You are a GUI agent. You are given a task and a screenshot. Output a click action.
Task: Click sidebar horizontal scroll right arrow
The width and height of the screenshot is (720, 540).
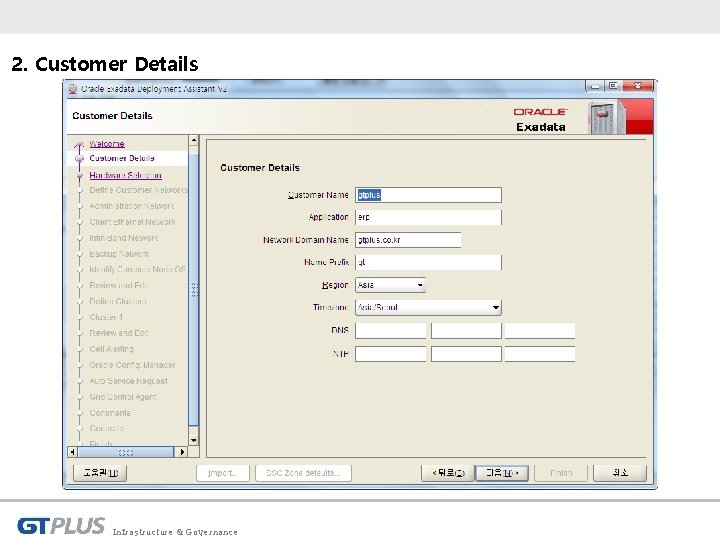tap(182, 452)
